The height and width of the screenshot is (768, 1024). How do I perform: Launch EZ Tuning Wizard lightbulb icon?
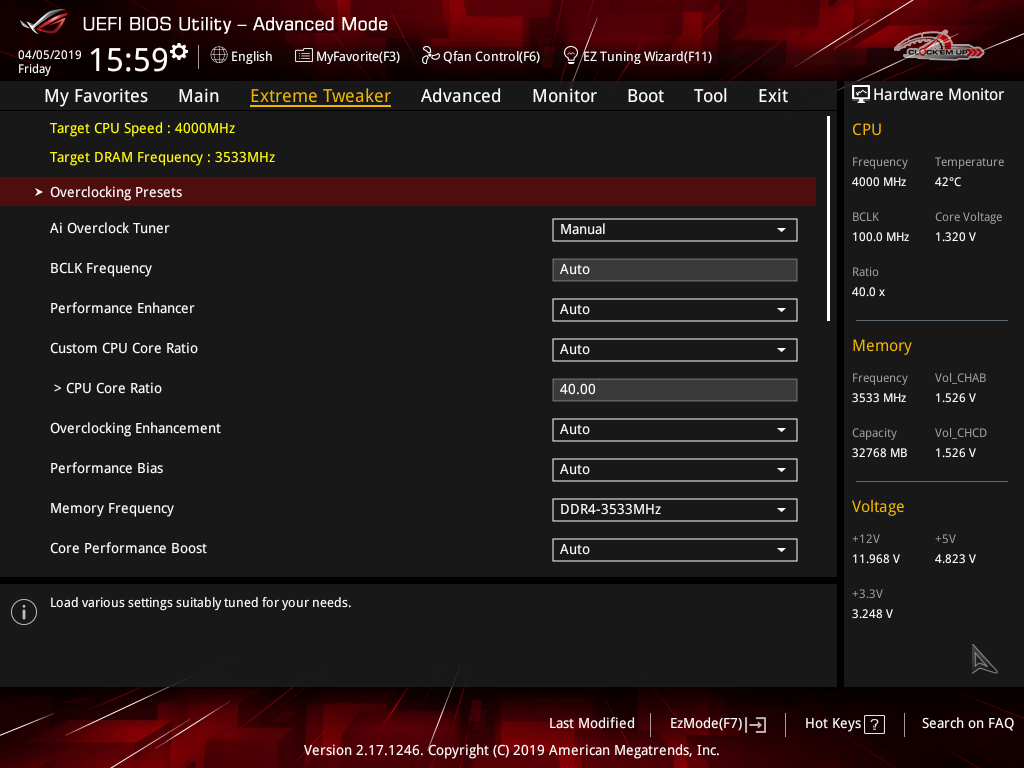coord(571,55)
